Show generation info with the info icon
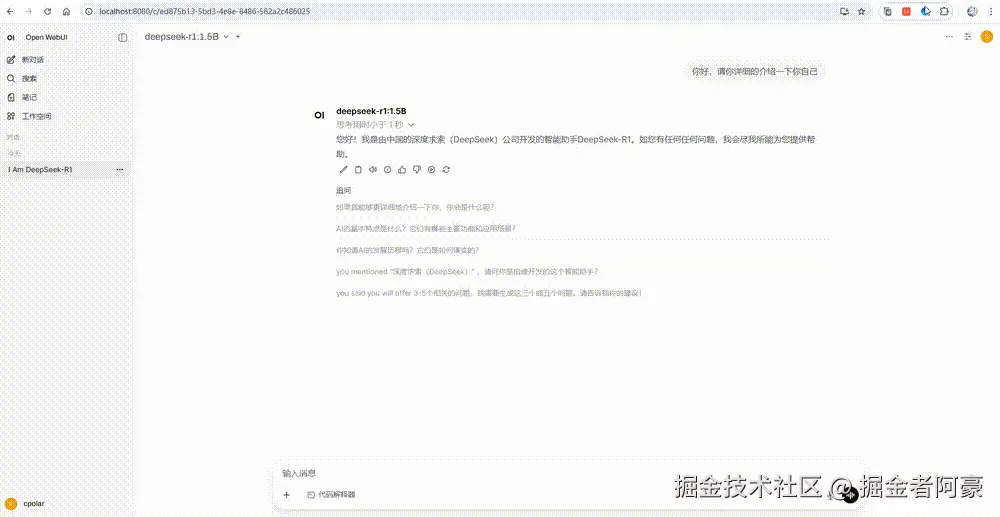The height and width of the screenshot is (517, 1000). pyautogui.click(x=387, y=170)
